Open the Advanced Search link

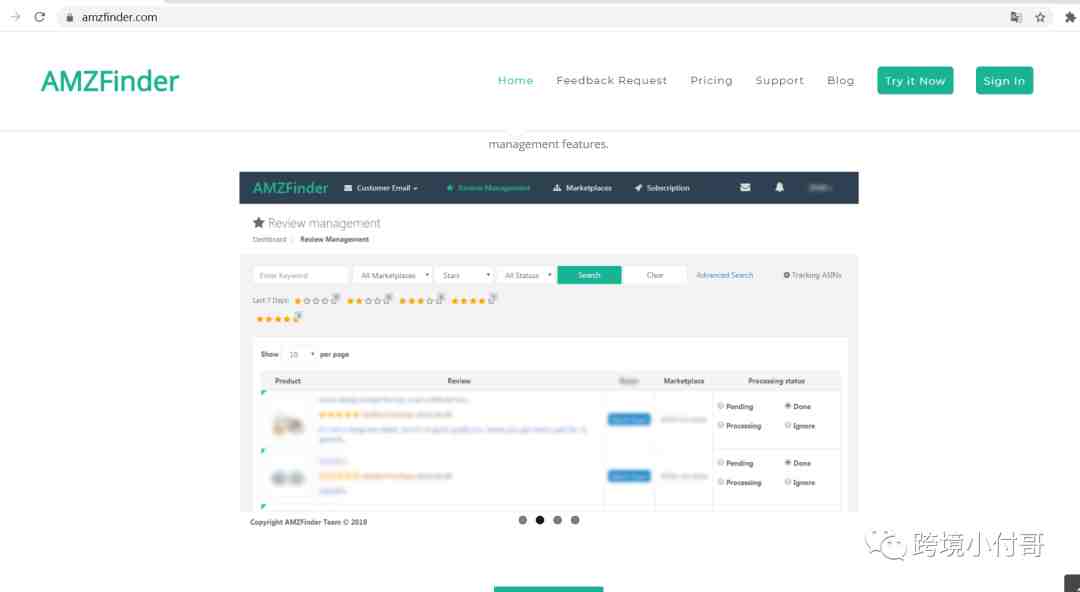tap(725, 275)
